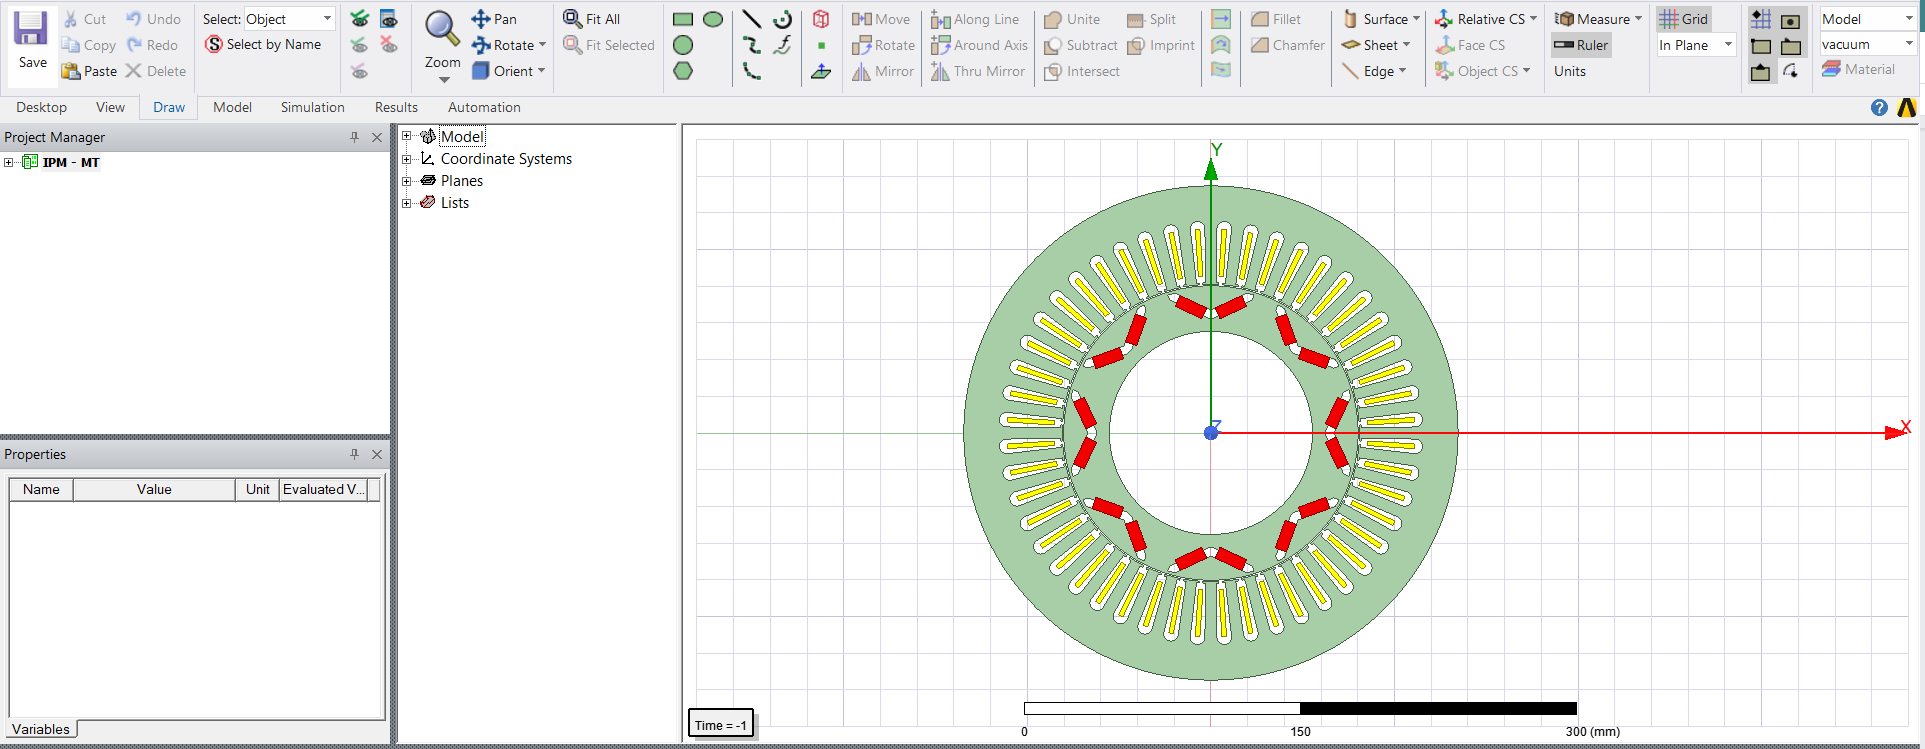Open the blue Help question mark icon
1925x749 pixels.
tap(1879, 107)
